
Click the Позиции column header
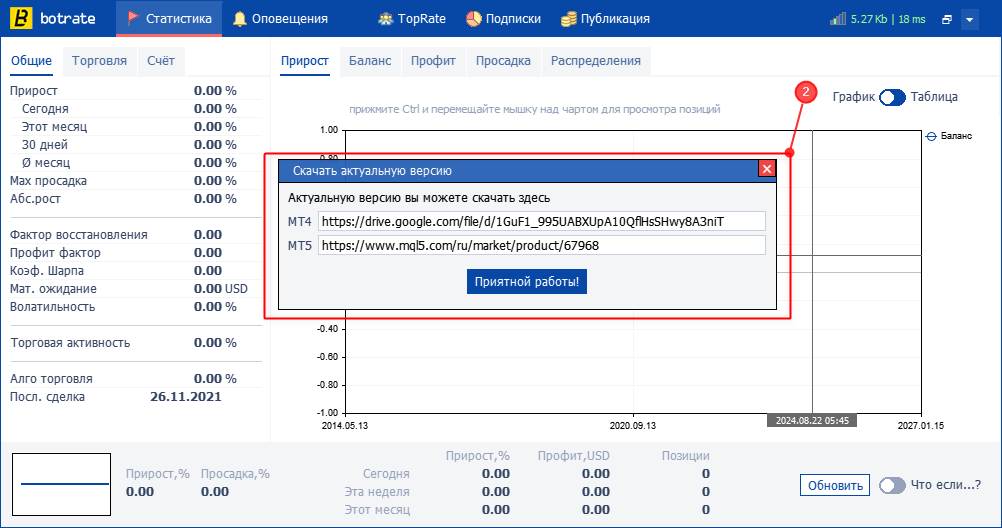coord(685,456)
